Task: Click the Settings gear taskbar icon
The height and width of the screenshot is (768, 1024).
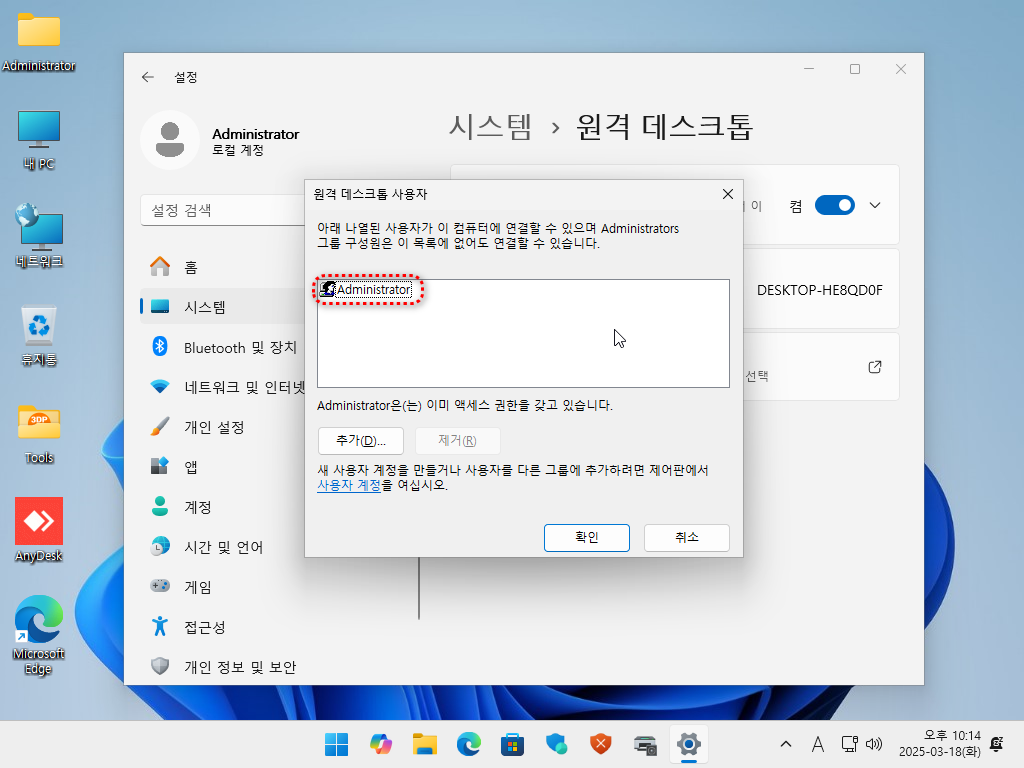Action: (689, 744)
